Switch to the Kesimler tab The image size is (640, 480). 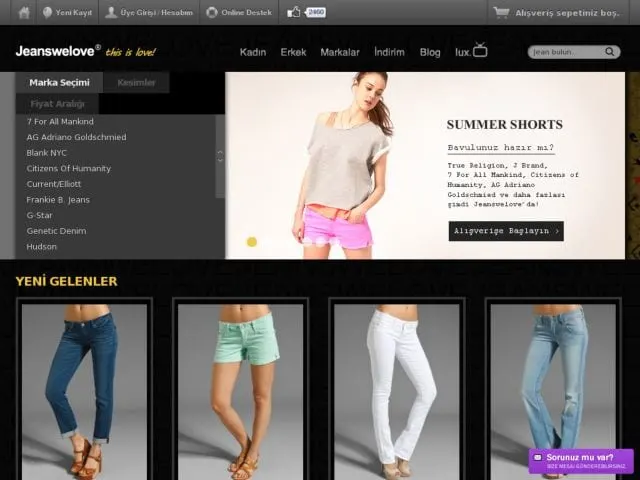(136, 82)
